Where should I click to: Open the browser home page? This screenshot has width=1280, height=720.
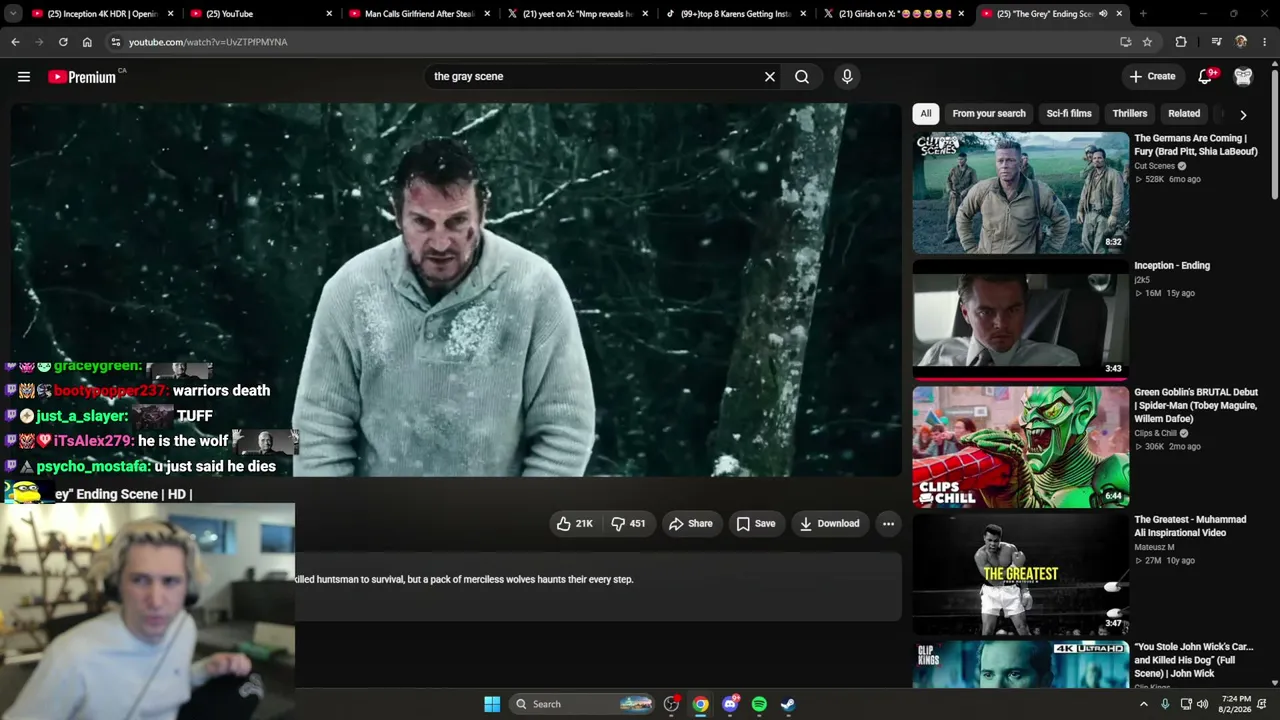[87, 42]
